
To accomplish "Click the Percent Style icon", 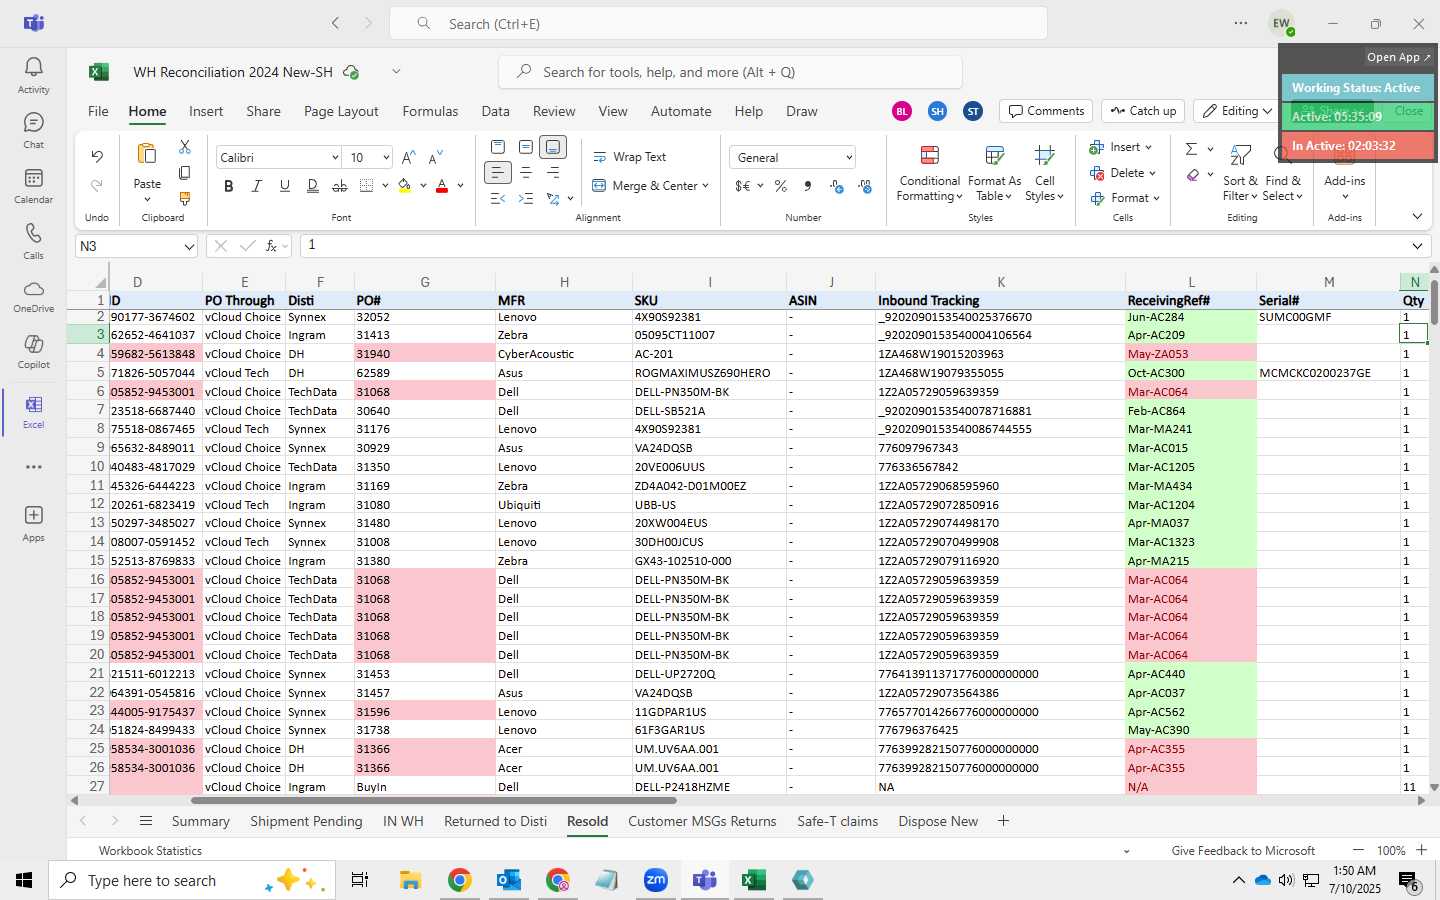I will pos(780,186).
